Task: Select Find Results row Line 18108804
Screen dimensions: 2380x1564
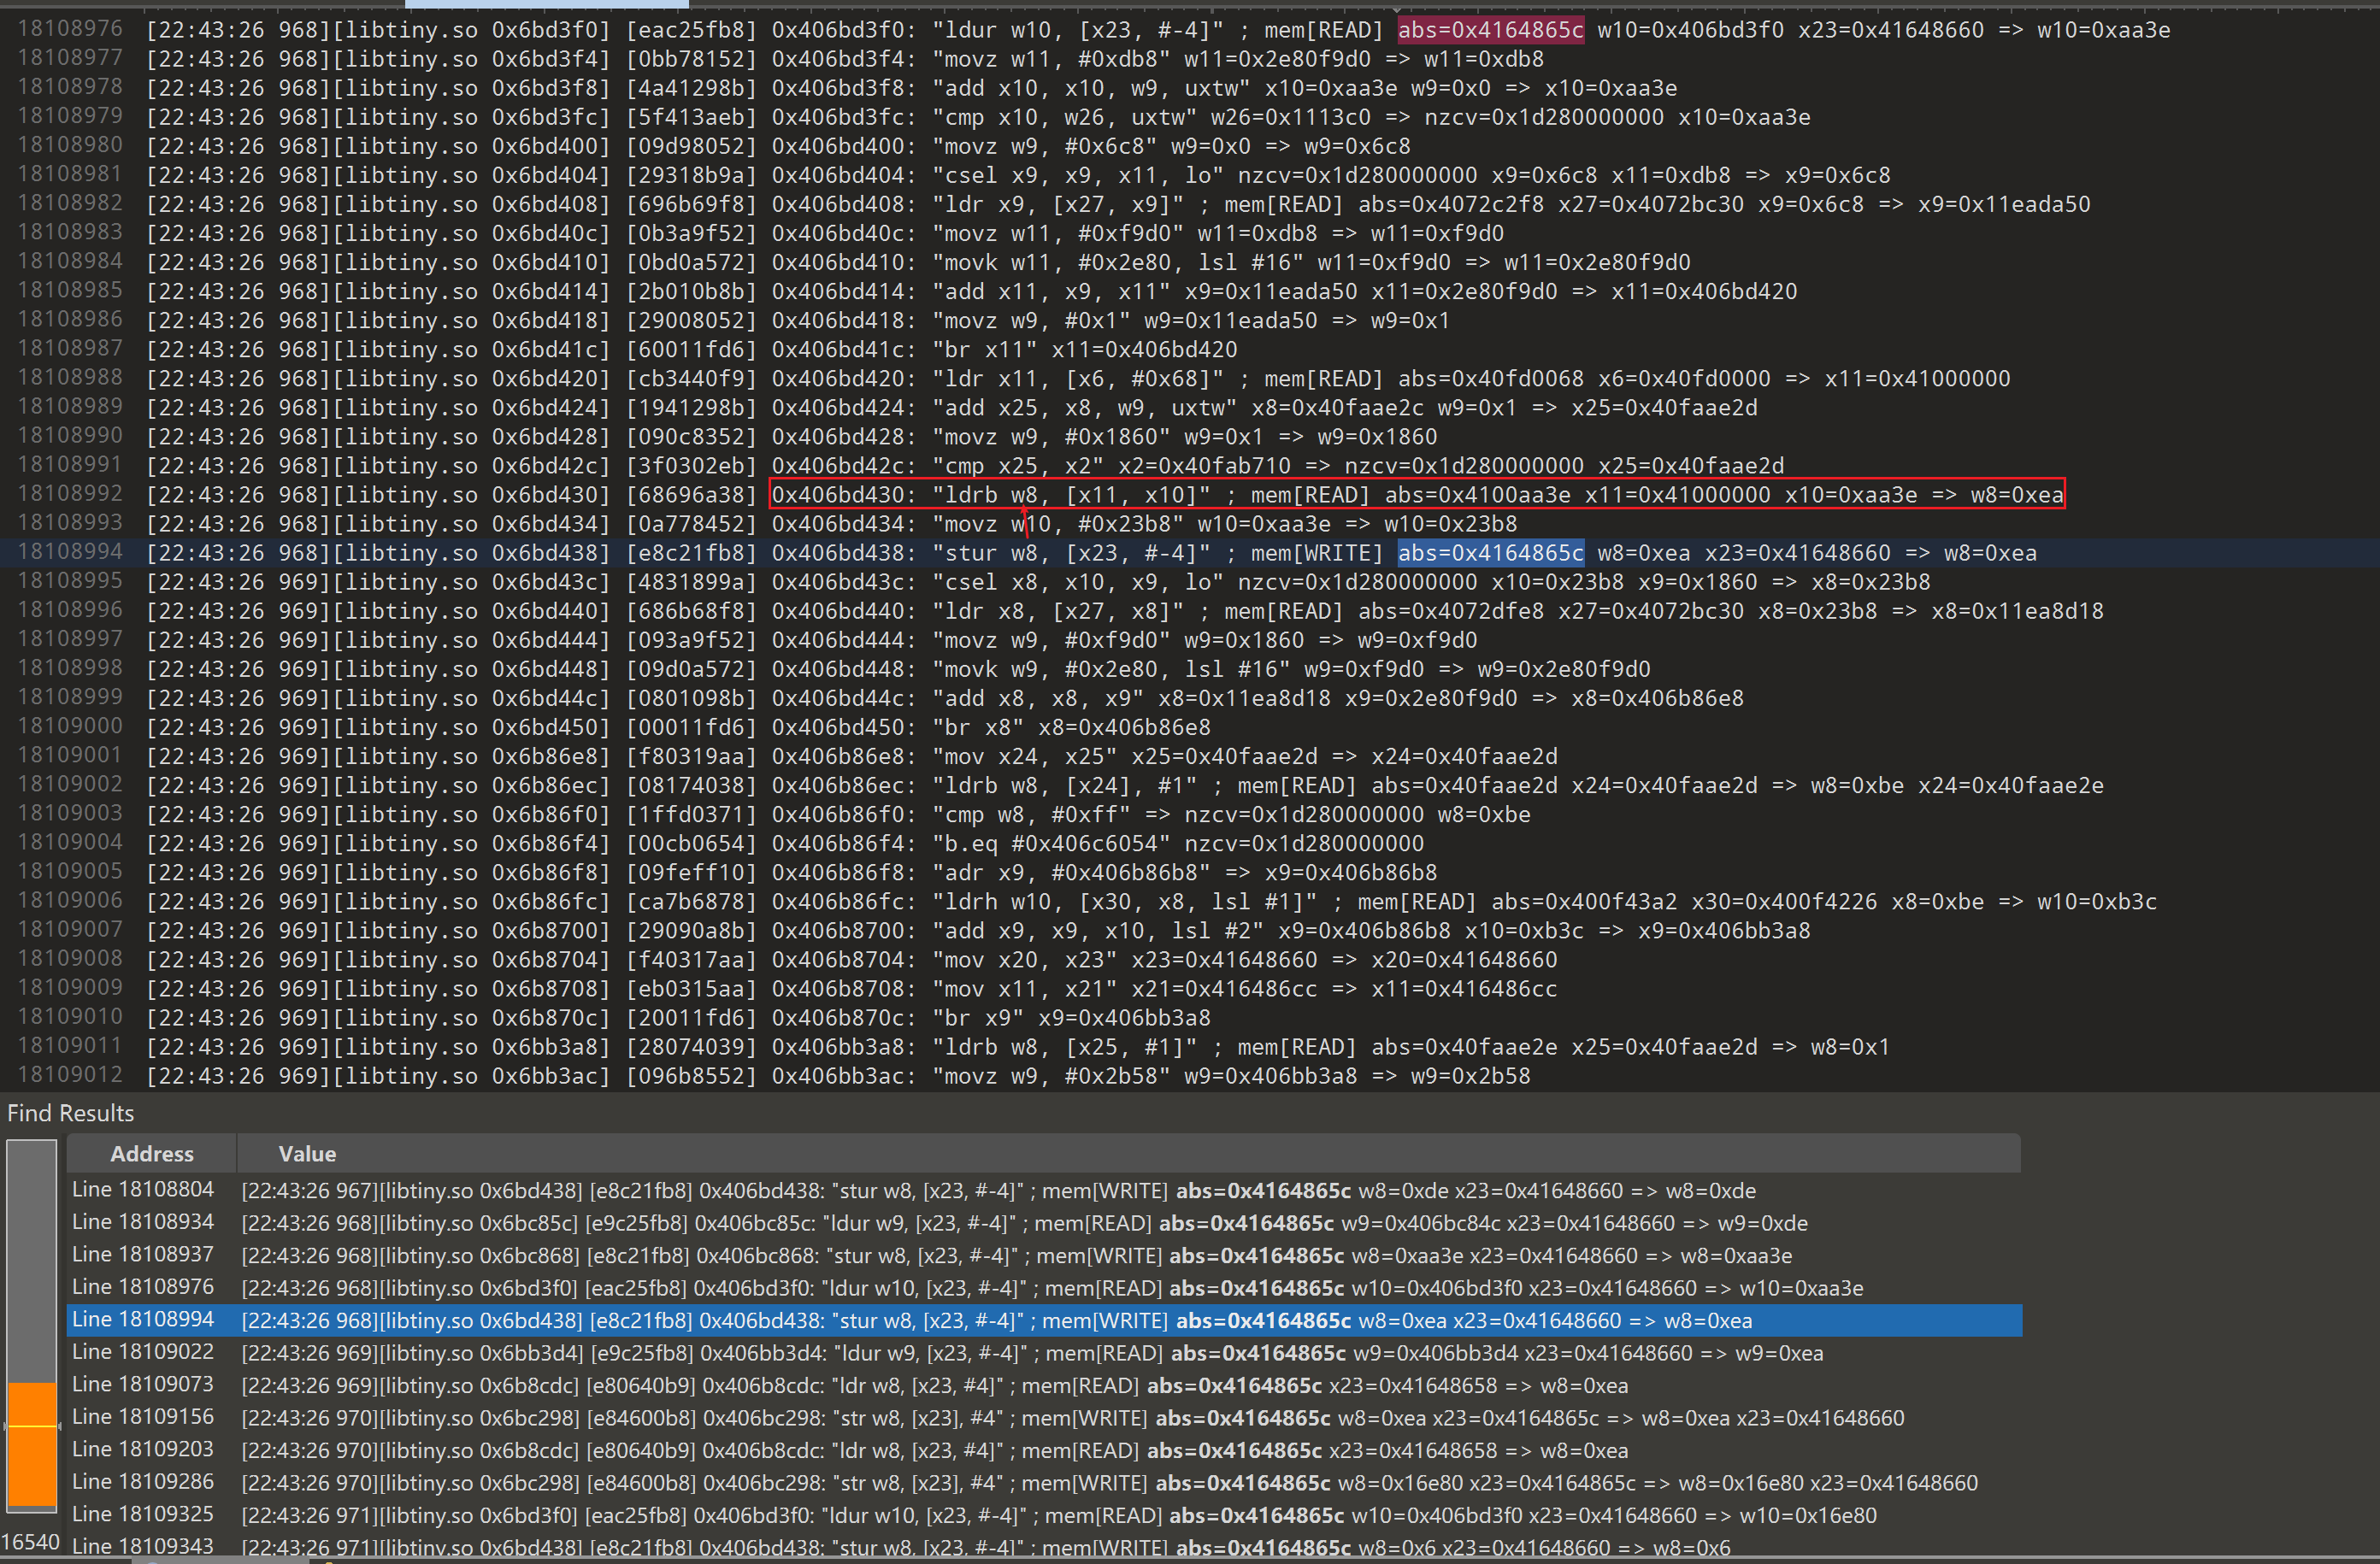Action: click(1044, 1190)
